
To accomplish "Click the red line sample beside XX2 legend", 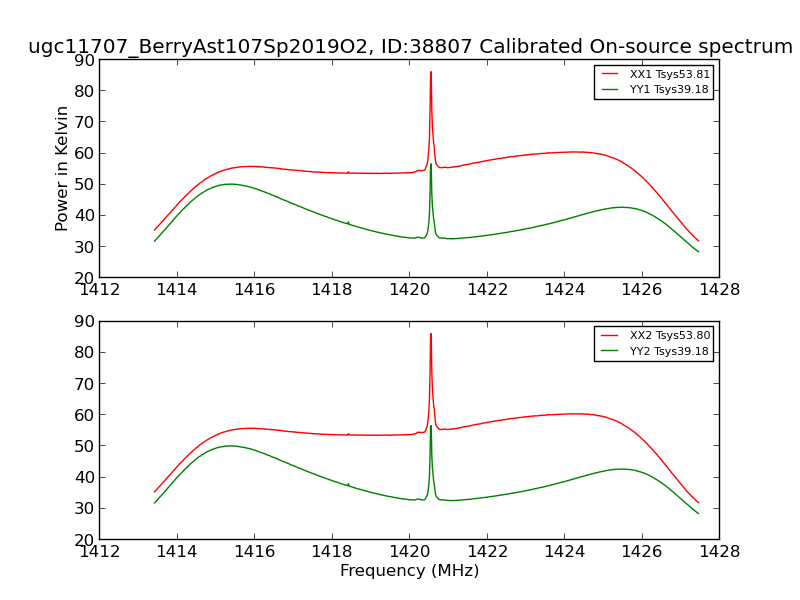I will (610, 335).
